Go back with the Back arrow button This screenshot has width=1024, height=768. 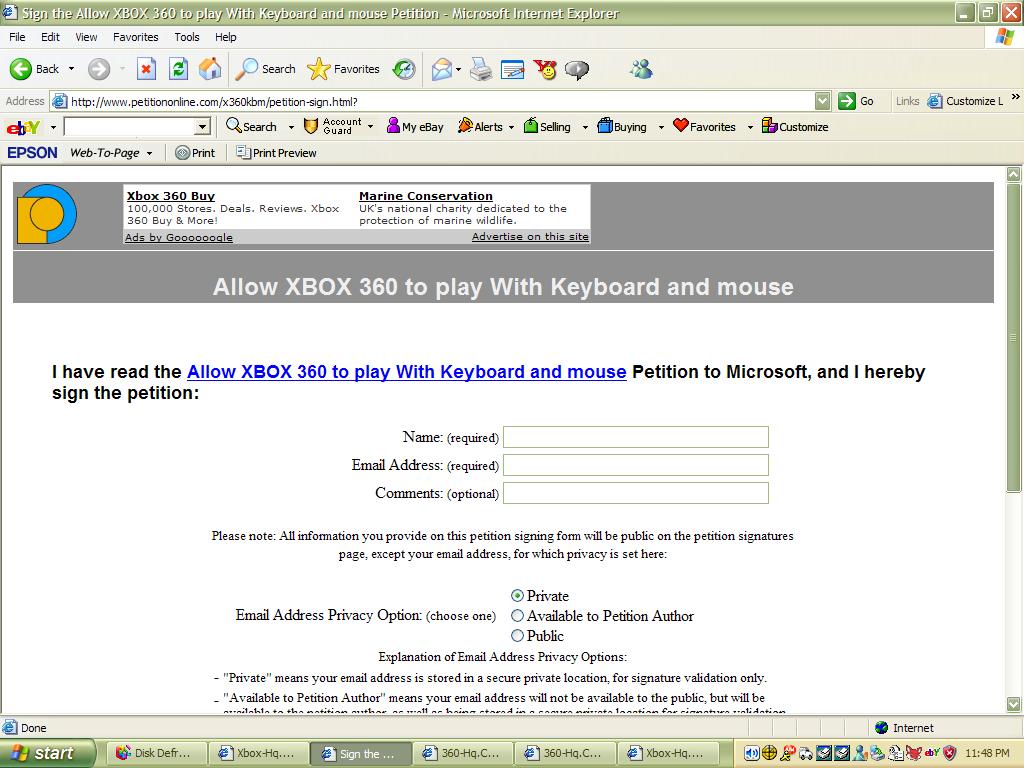[x=34, y=69]
